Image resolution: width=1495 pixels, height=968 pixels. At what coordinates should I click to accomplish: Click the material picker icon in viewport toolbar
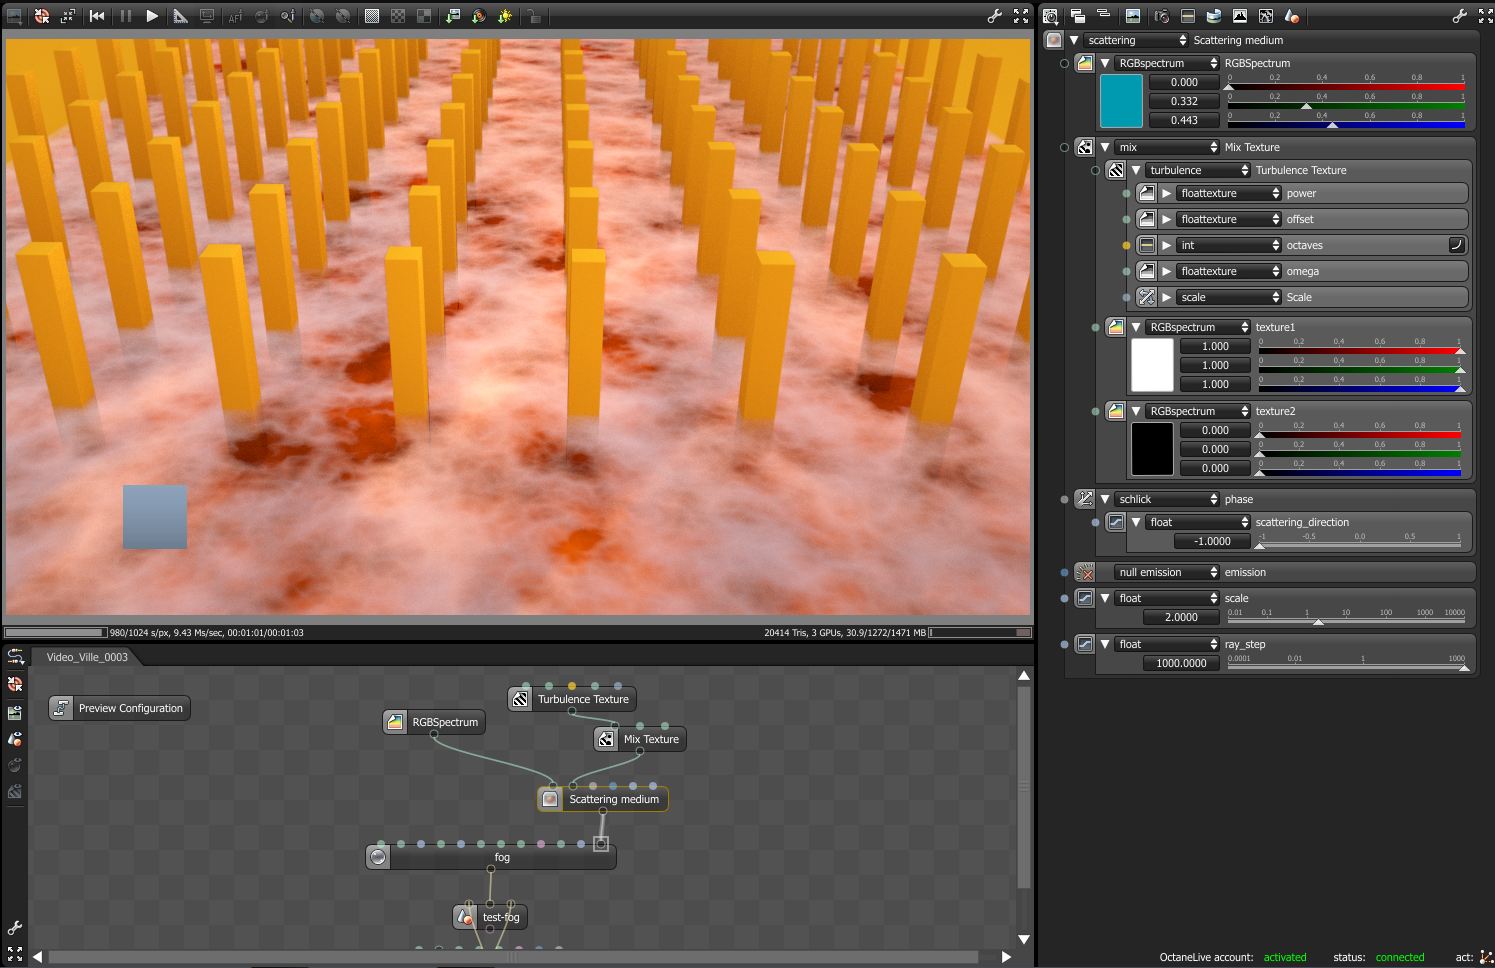tap(262, 16)
